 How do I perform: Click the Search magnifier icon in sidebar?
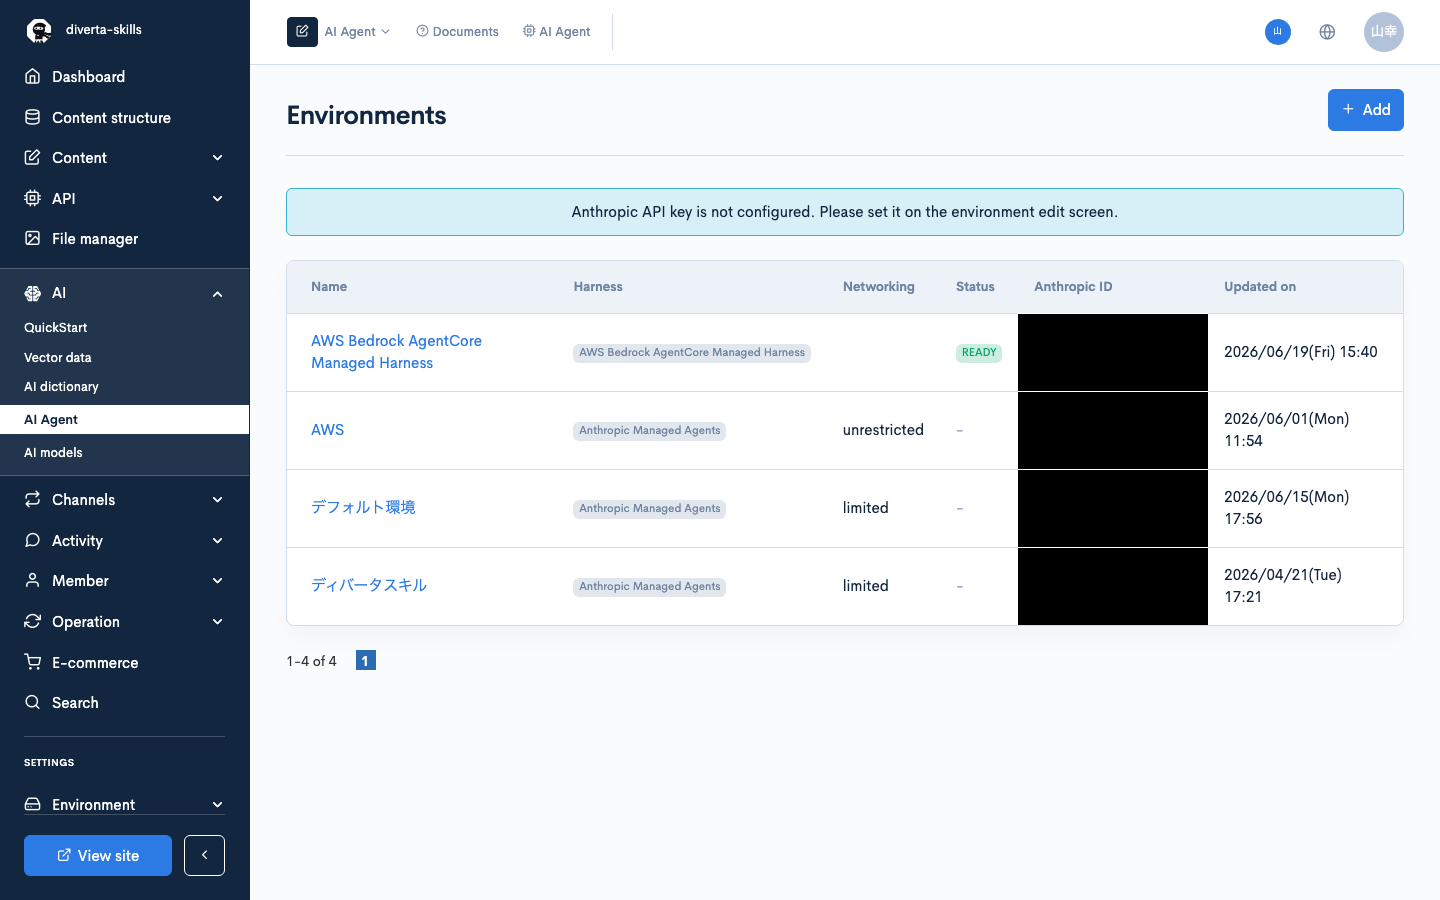click(x=33, y=702)
